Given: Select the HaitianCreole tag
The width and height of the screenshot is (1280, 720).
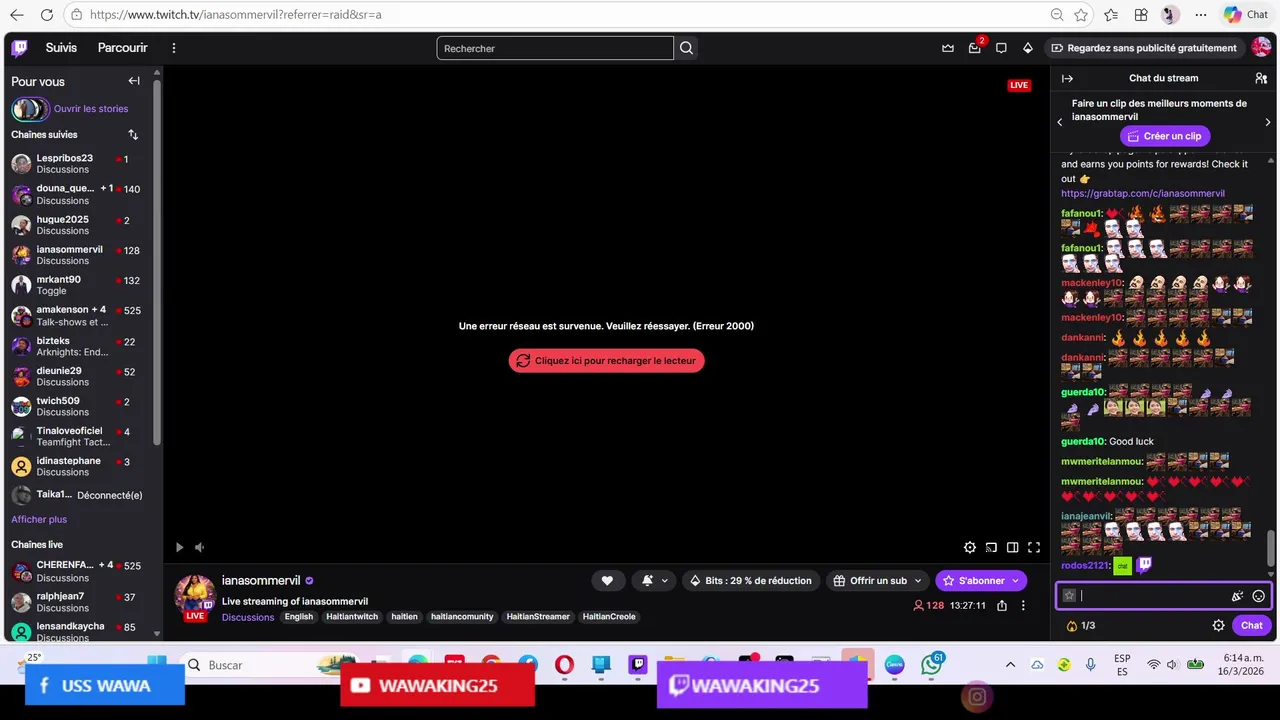Looking at the screenshot, I should coord(609,617).
